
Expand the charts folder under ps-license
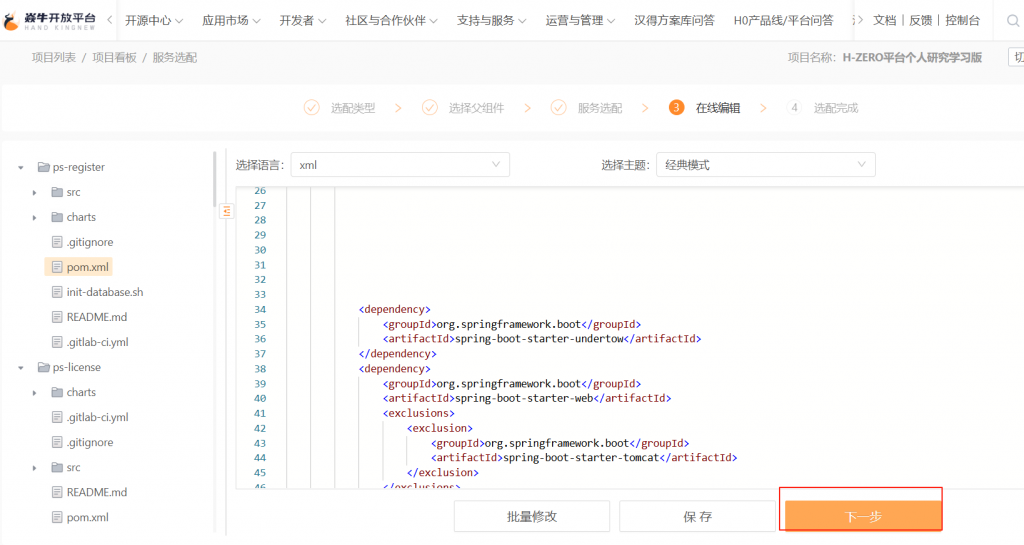[34, 392]
